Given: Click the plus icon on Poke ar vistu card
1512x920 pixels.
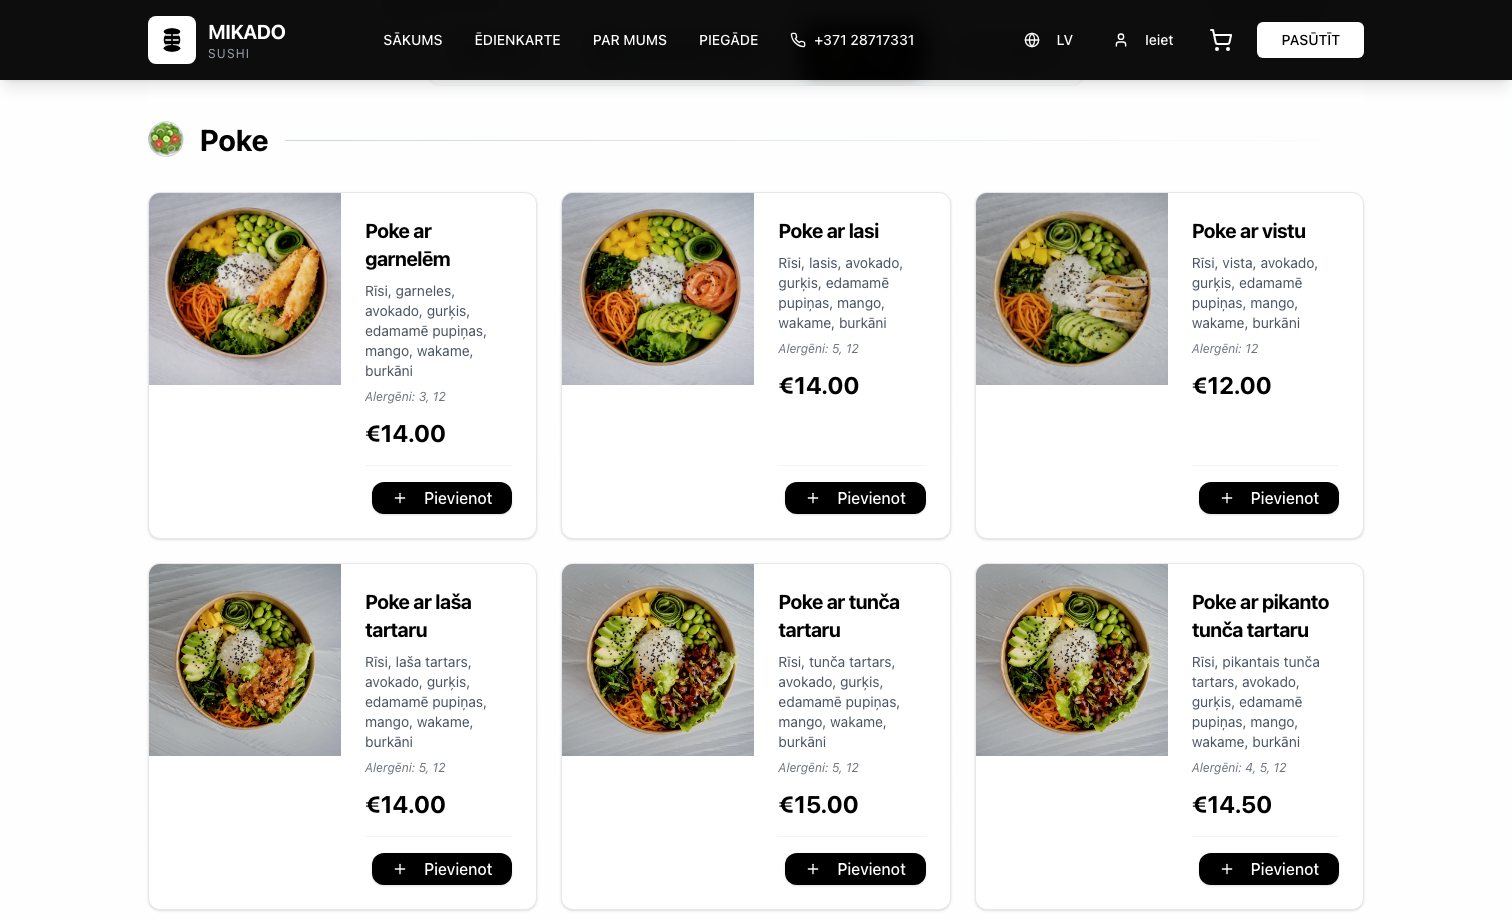Looking at the screenshot, I should pos(1226,498).
